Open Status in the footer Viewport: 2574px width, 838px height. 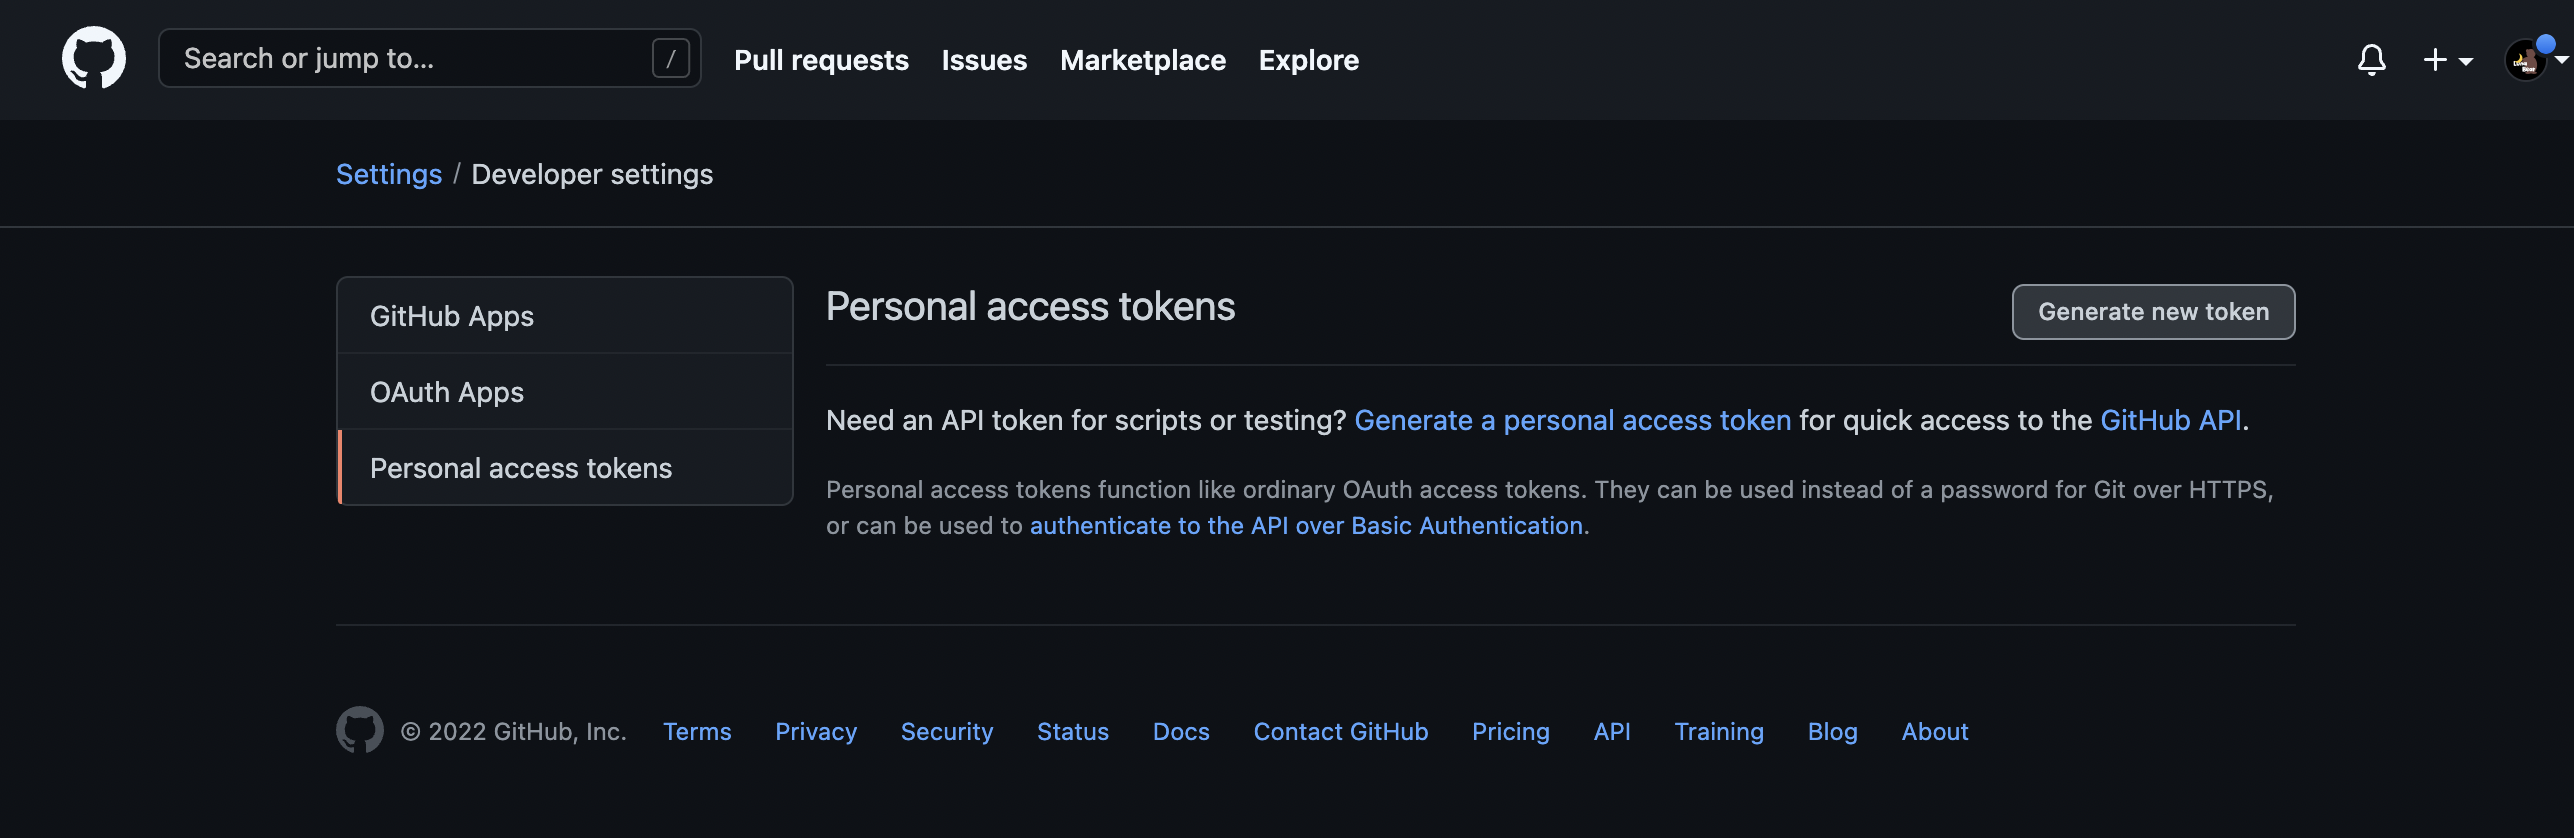tap(1073, 732)
